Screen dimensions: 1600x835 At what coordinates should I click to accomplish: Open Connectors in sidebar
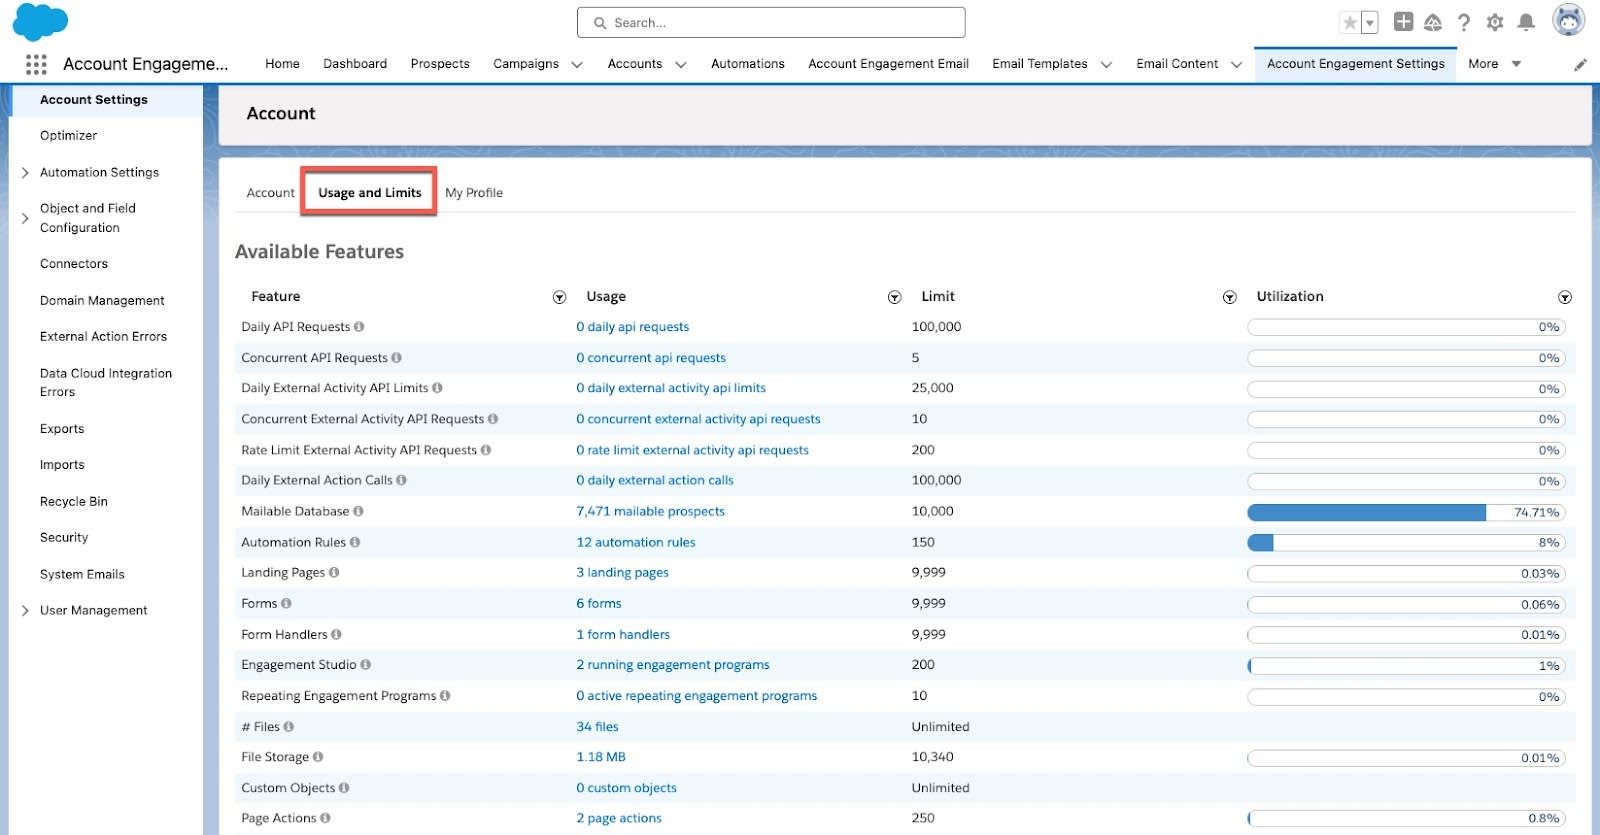[74, 264]
